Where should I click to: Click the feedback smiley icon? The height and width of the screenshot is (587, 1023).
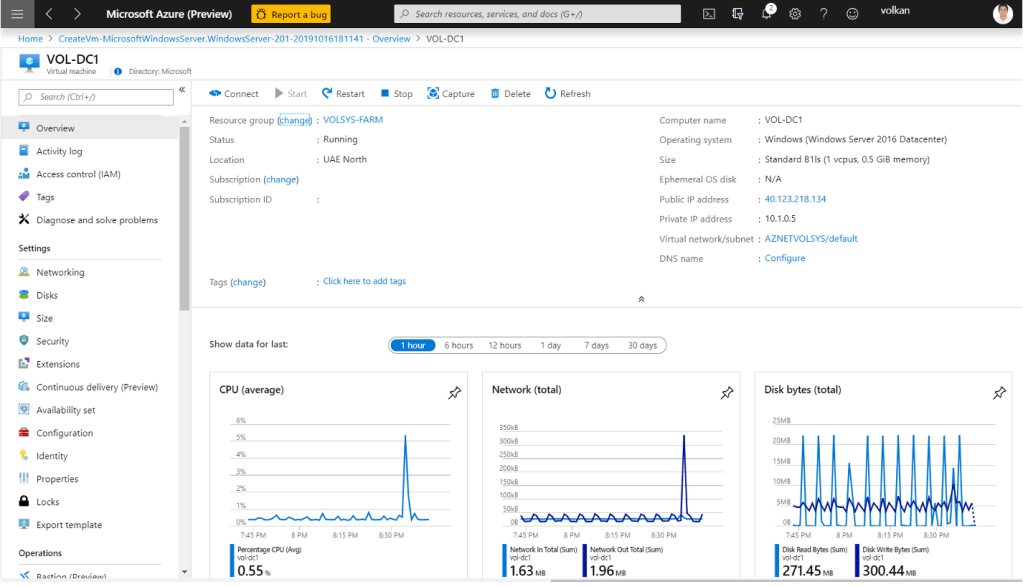click(x=852, y=14)
